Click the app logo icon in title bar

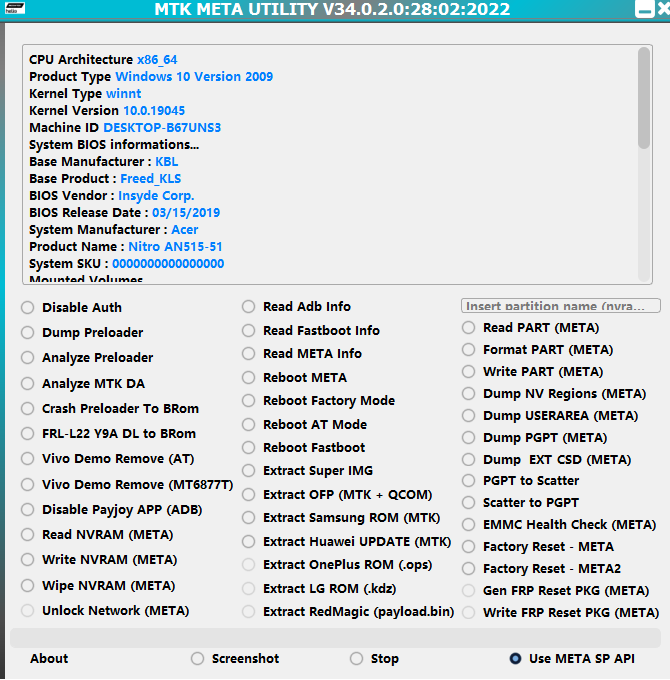coord(14,8)
